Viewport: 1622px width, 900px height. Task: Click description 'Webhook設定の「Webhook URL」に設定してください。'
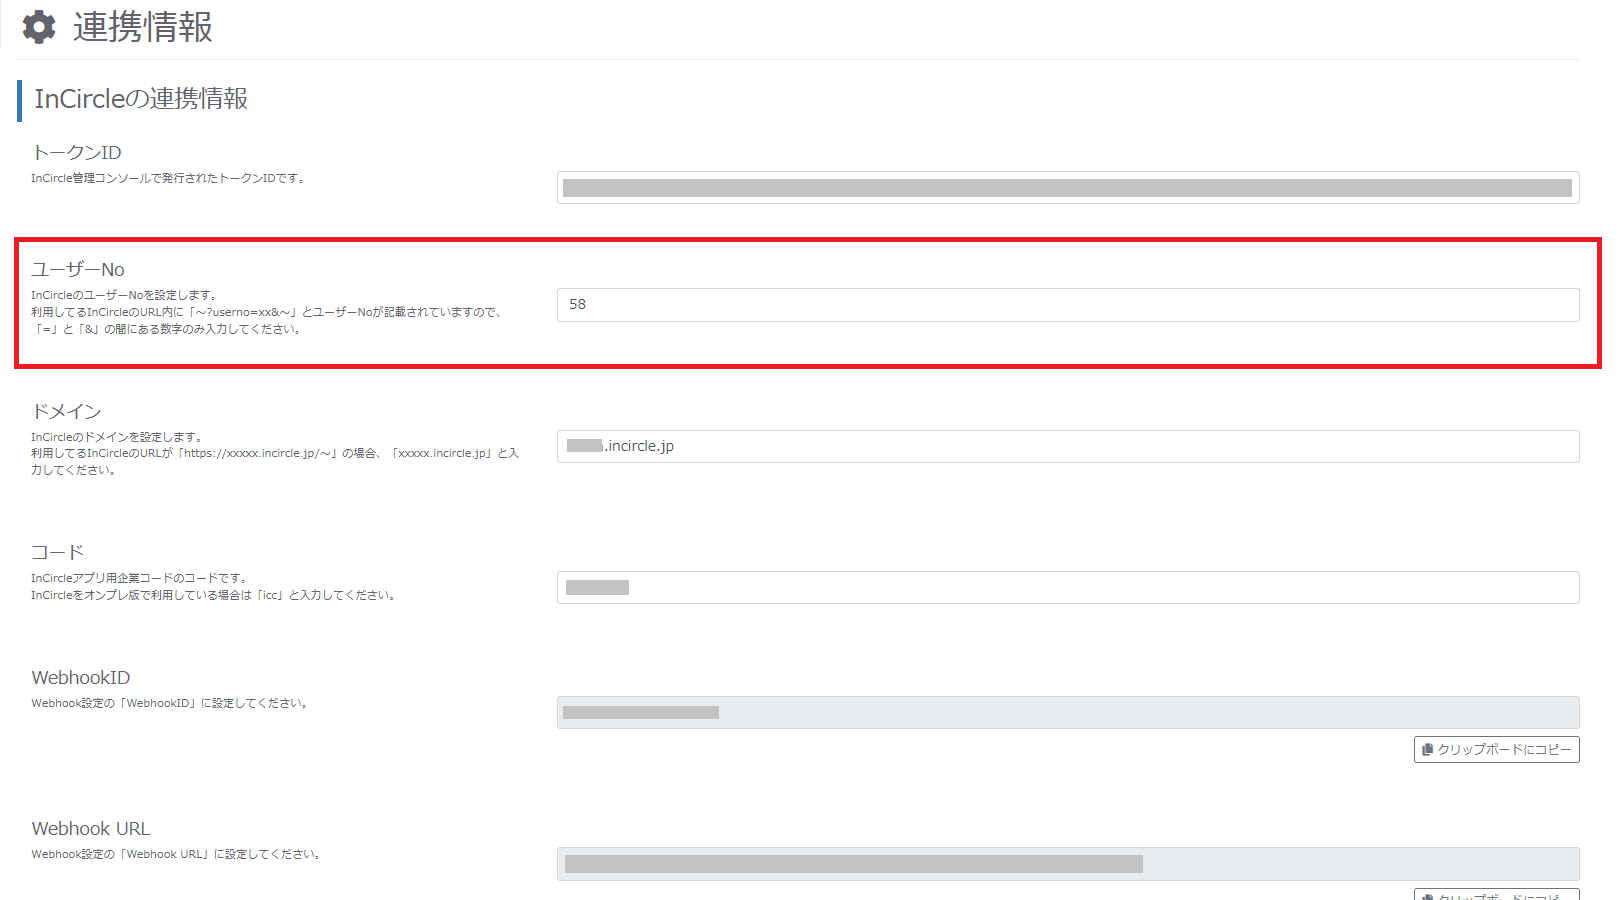tap(176, 854)
